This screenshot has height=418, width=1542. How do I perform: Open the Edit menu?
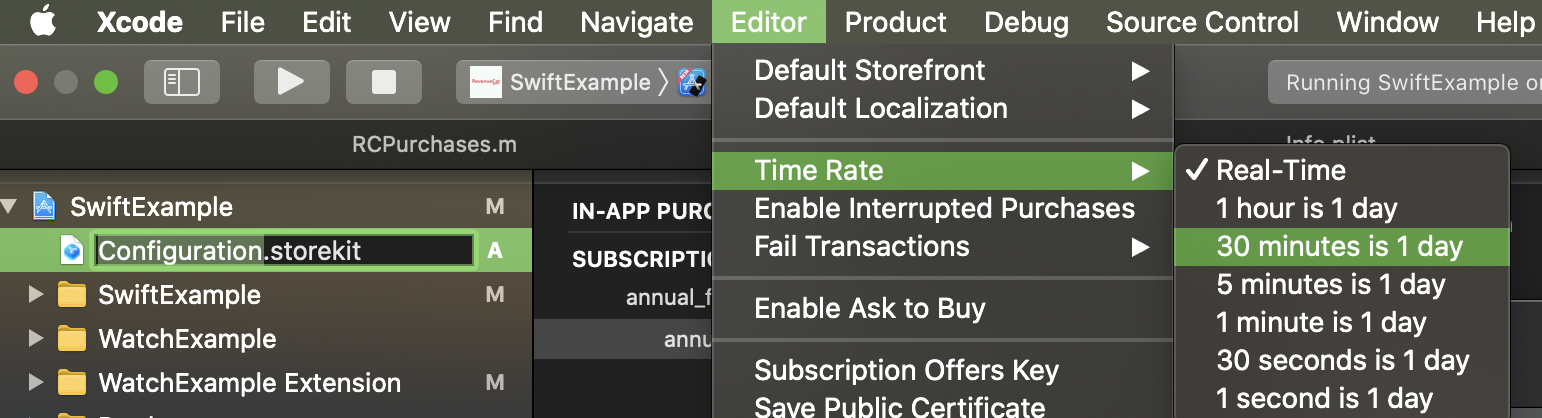326,22
